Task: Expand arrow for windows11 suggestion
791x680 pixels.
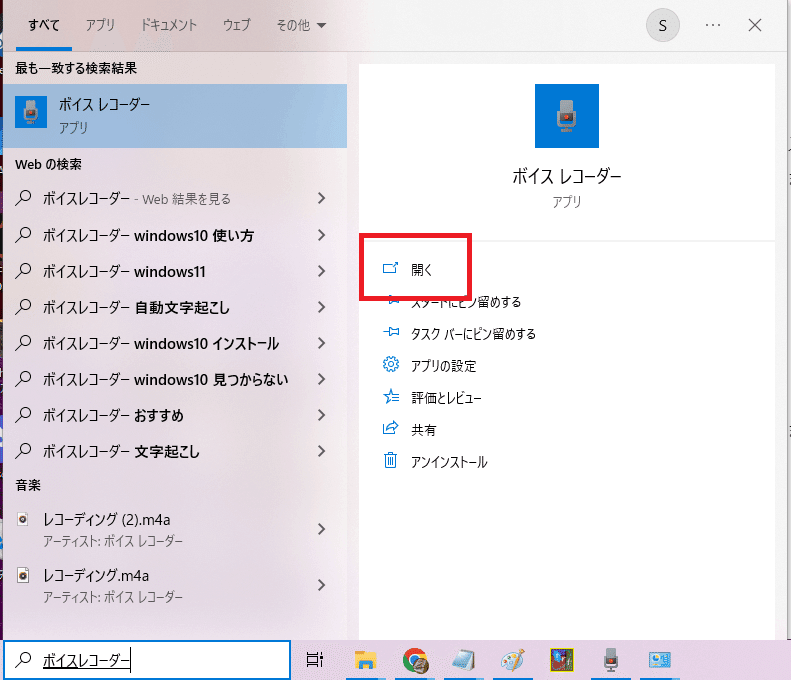Action: pyautogui.click(x=321, y=271)
